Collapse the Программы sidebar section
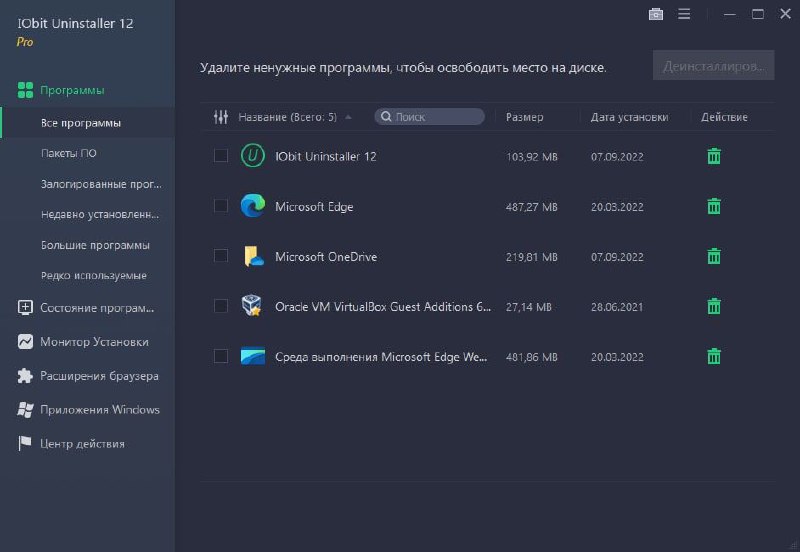This screenshot has height=552, width=800. click(x=72, y=91)
